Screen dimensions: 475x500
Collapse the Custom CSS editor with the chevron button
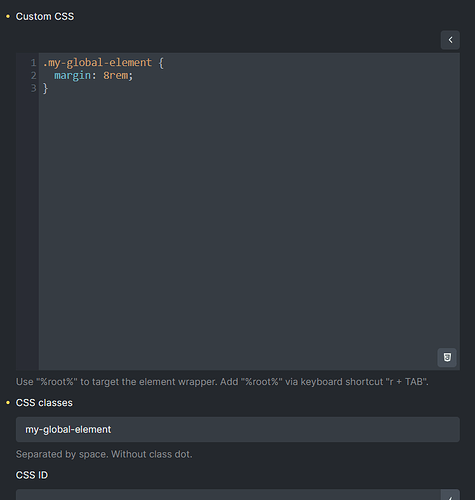pos(450,40)
